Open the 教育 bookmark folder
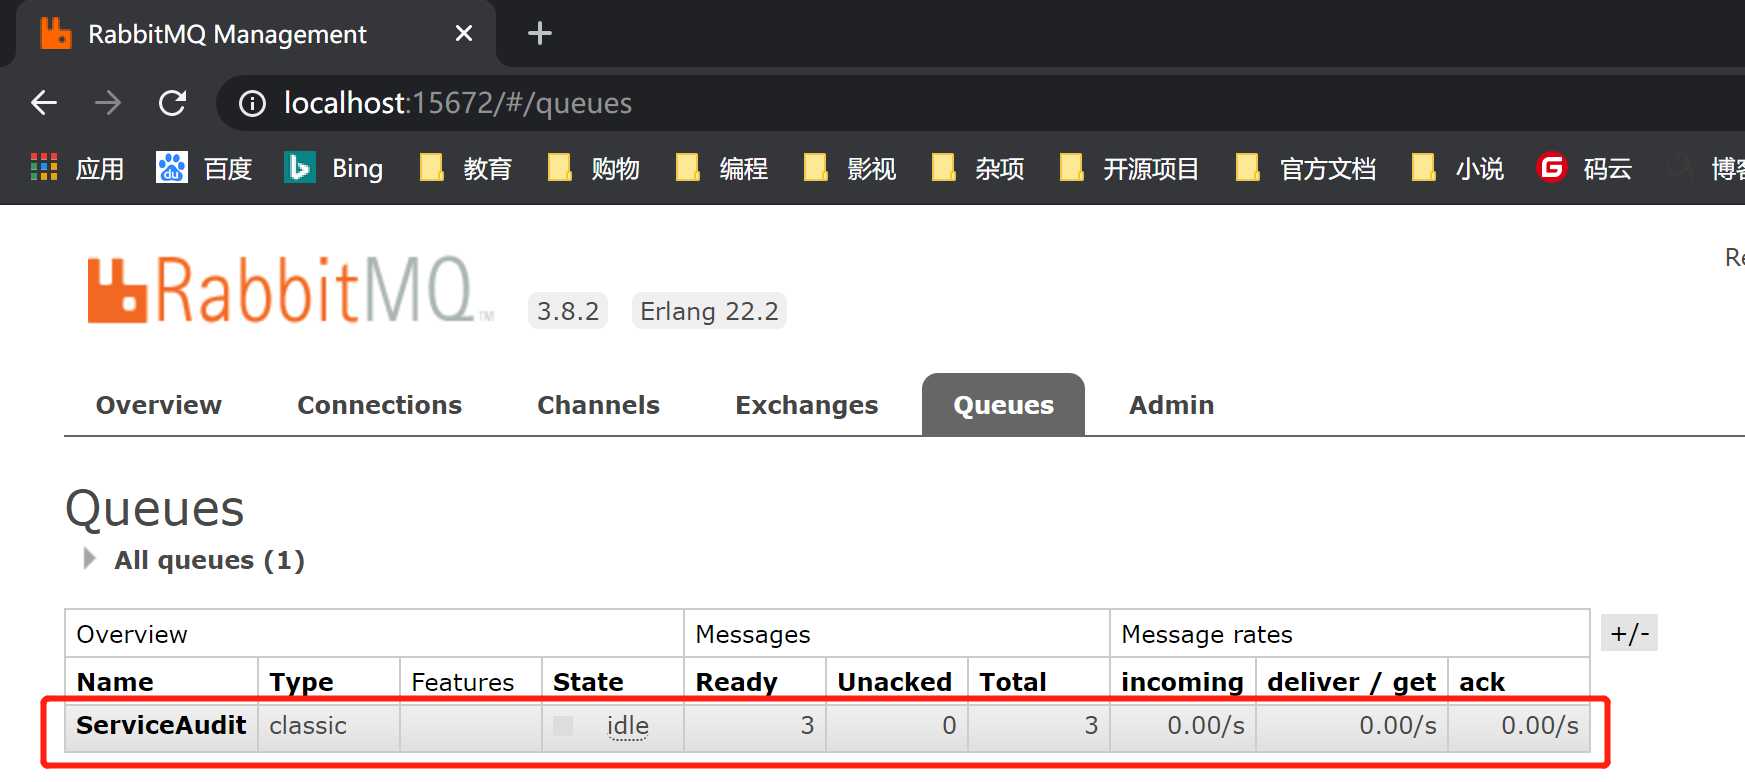The height and width of the screenshot is (782, 1745). click(466, 168)
